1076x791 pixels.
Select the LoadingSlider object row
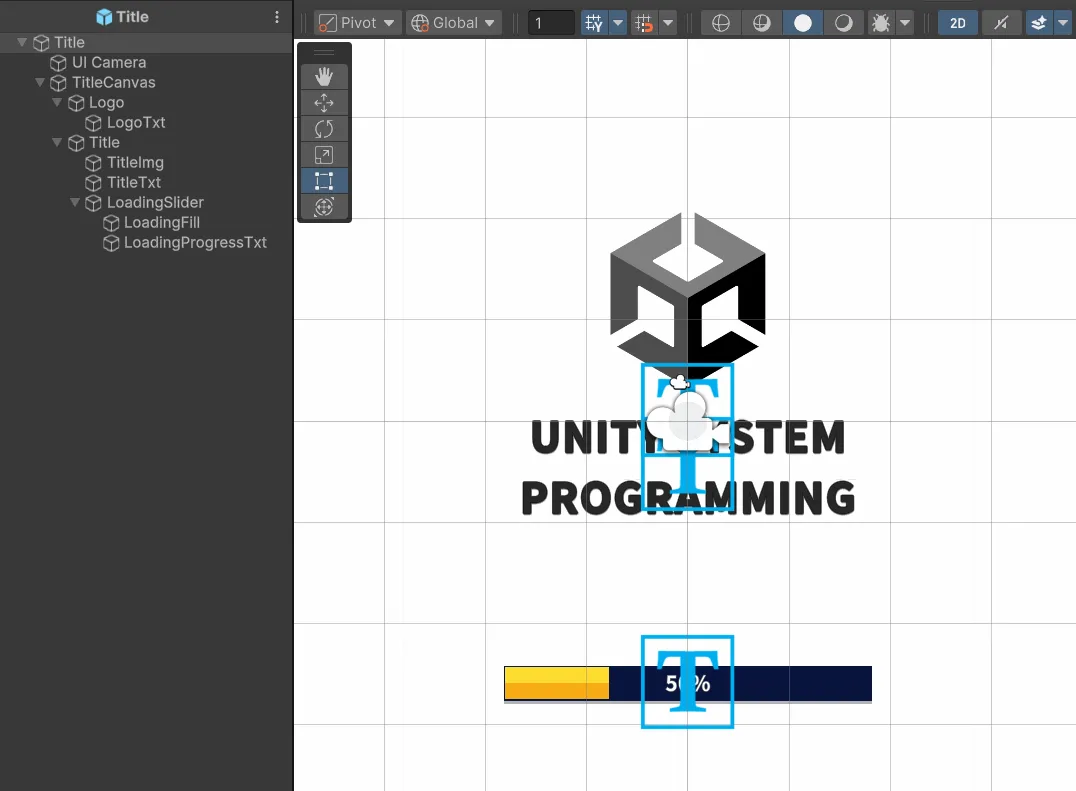[x=146, y=203]
